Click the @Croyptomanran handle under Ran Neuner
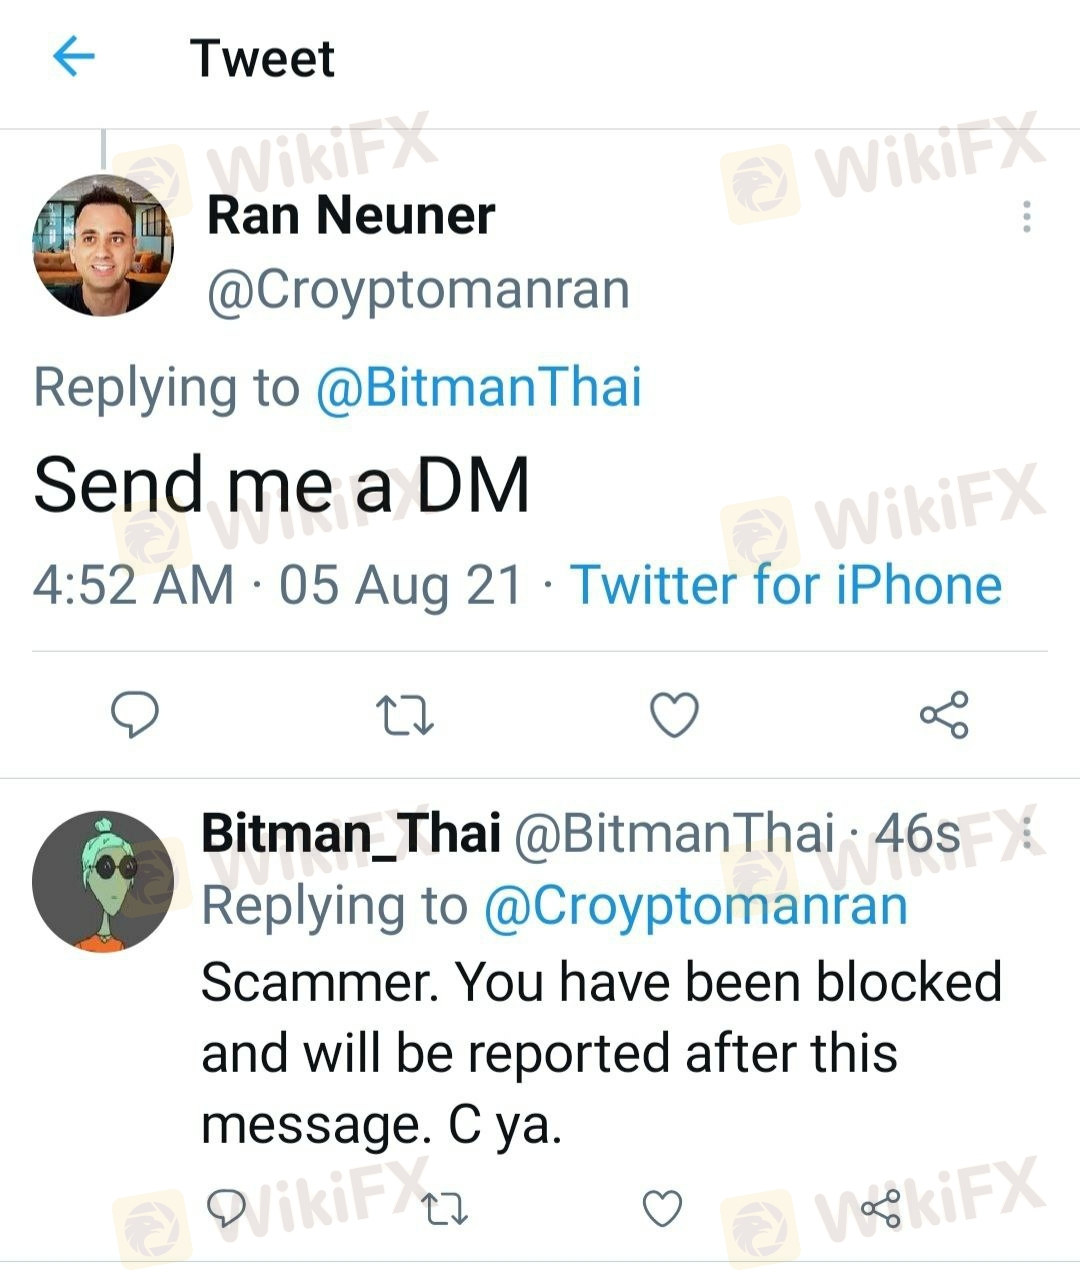Viewport: 1080px width, 1270px height. 418,290
